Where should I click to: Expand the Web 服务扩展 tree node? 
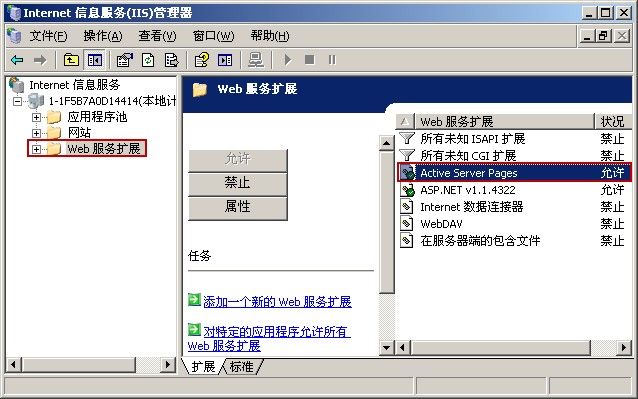click(x=36, y=149)
